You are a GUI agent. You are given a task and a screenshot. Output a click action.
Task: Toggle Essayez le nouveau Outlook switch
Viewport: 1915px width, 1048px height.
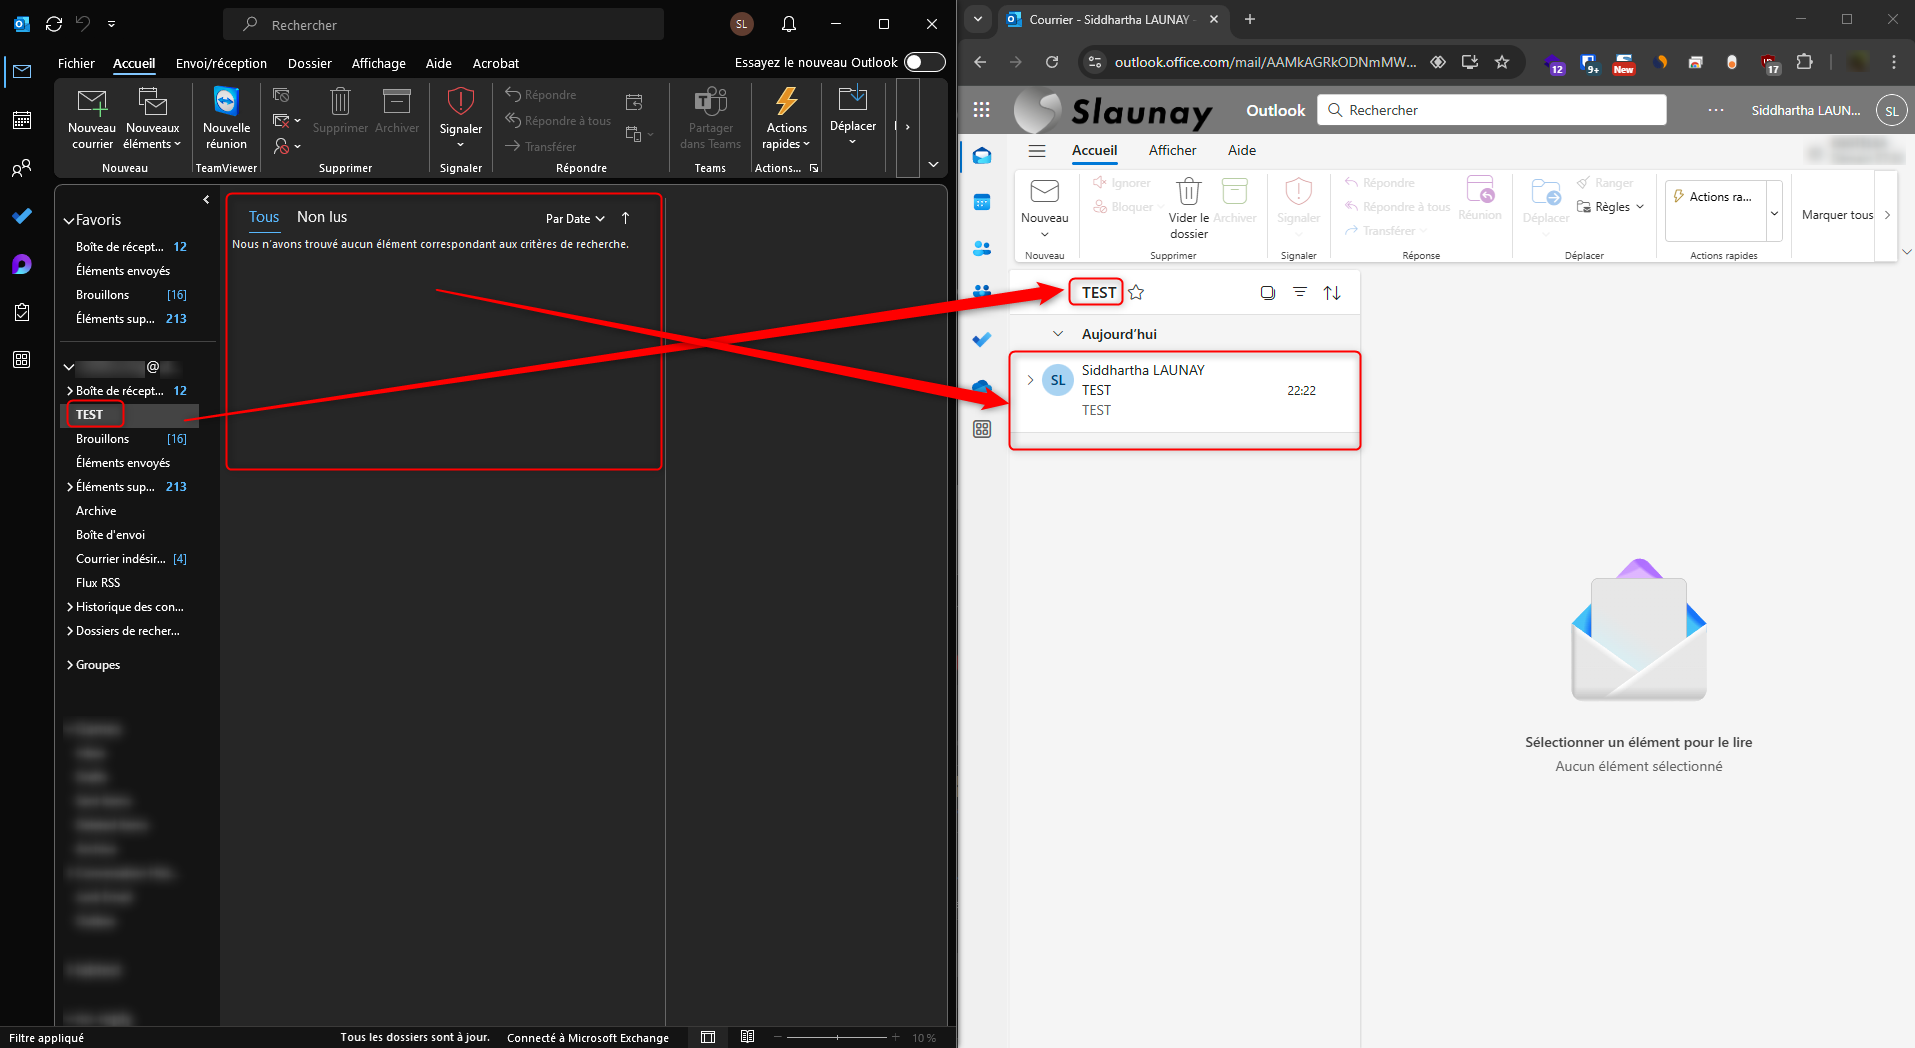[924, 62]
